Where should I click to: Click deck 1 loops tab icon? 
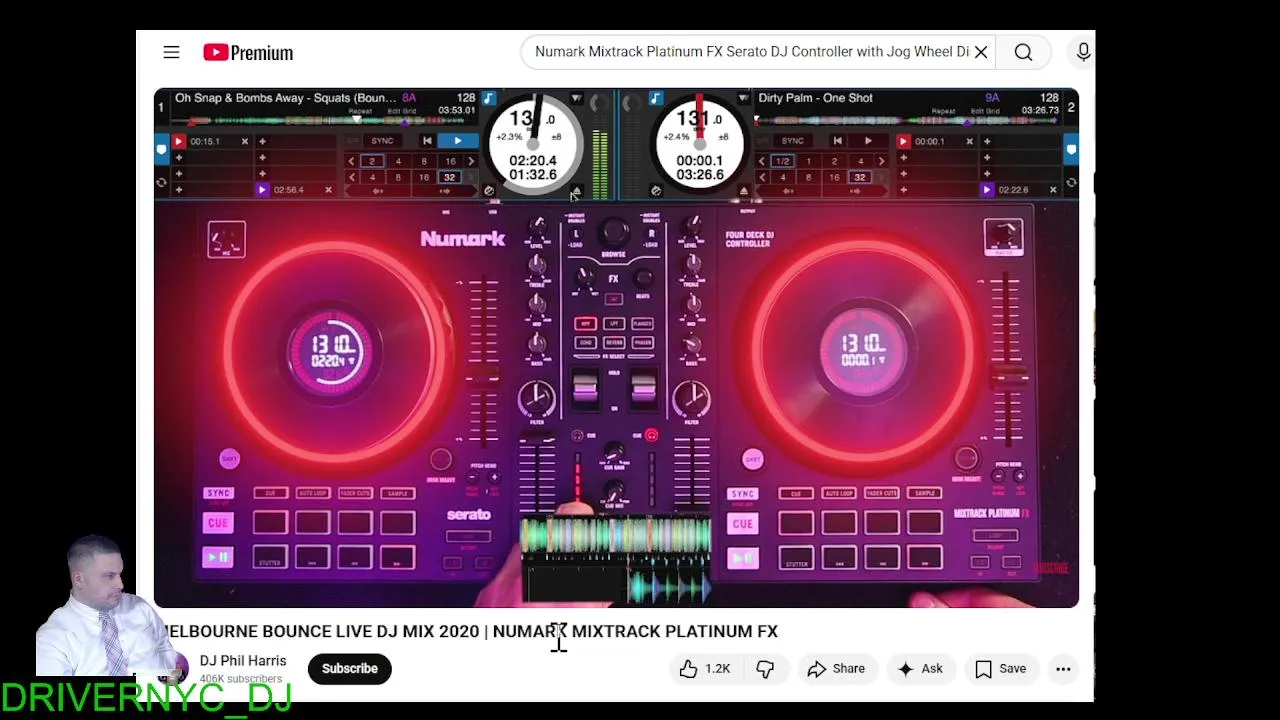pos(161,183)
